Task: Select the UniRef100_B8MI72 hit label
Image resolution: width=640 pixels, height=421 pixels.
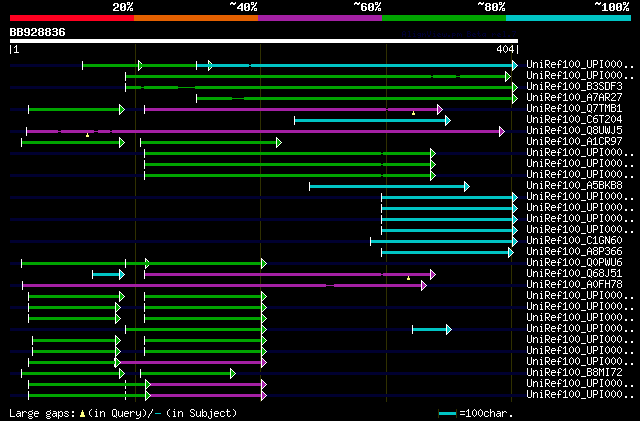Action: pyautogui.click(x=574, y=372)
